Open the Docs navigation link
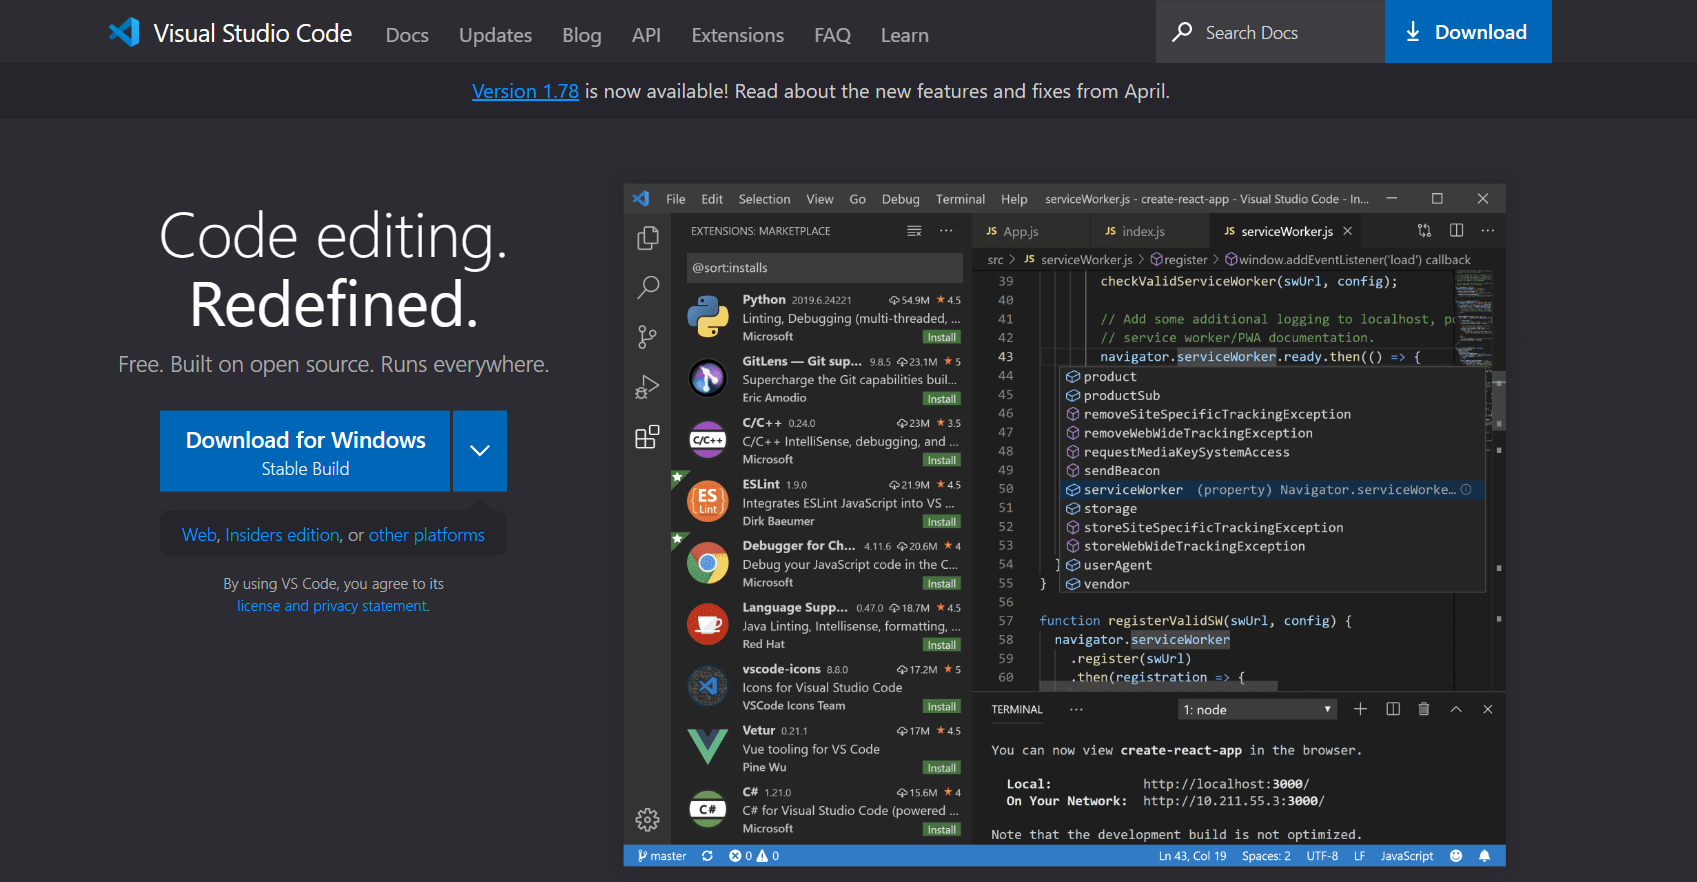The height and width of the screenshot is (882, 1697). [x=407, y=35]
